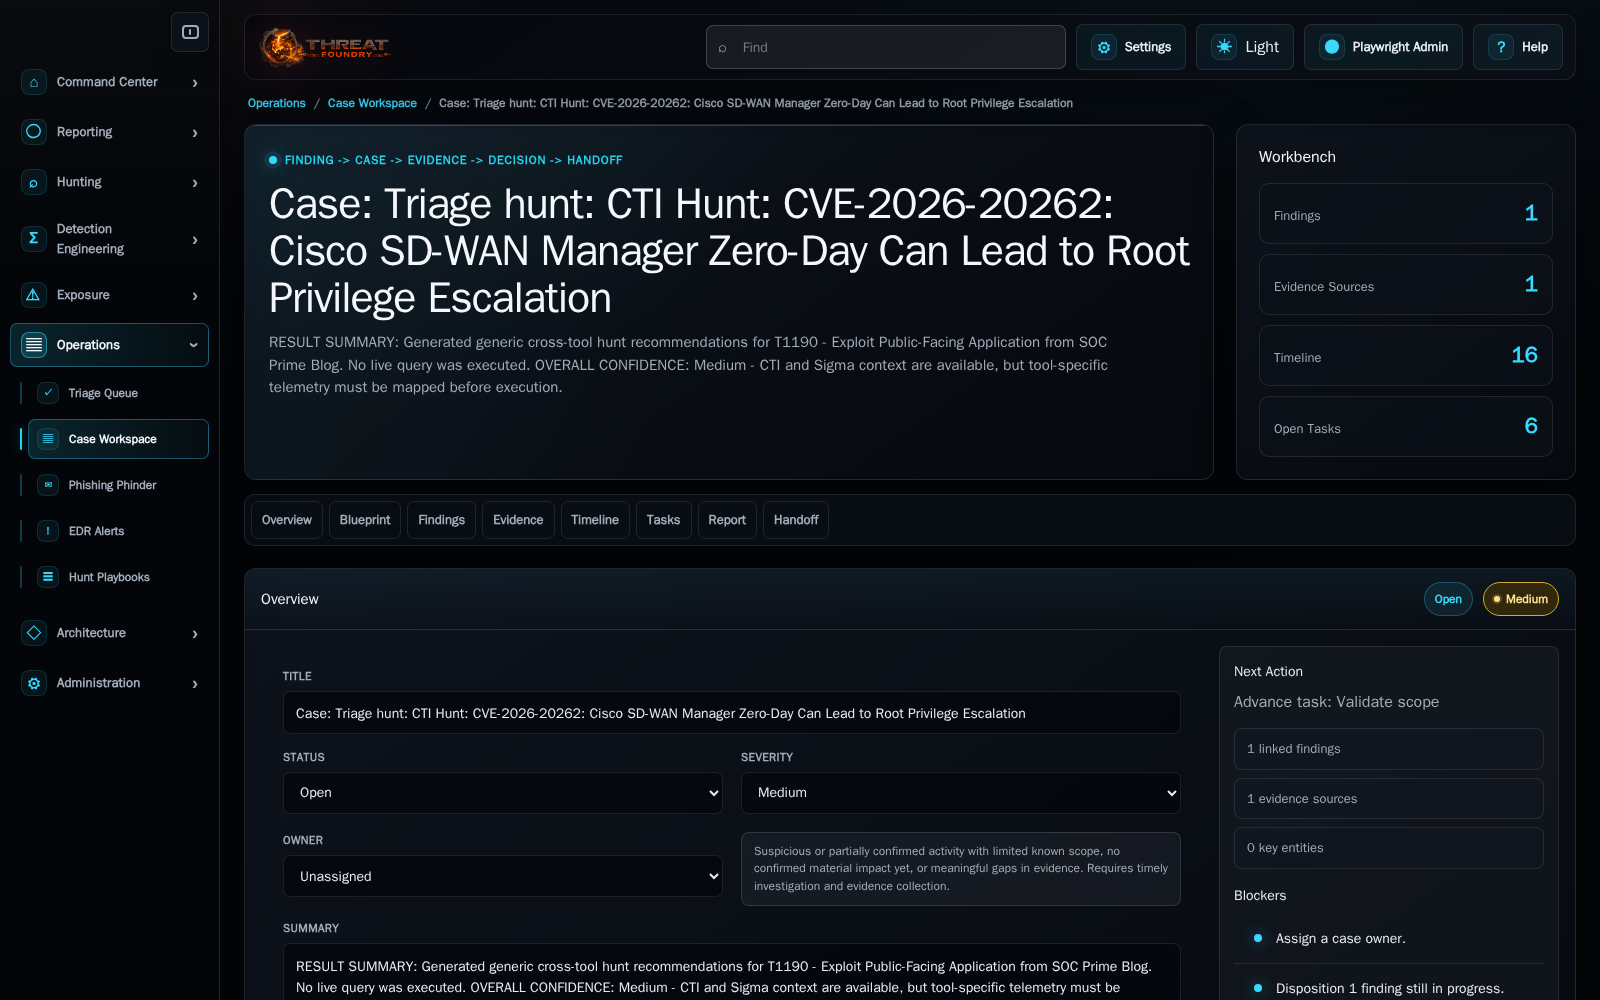The width and height of the screenshot is (1600, 1000).
Task: Click the Command Center home icon
Action: click(34, 82)
